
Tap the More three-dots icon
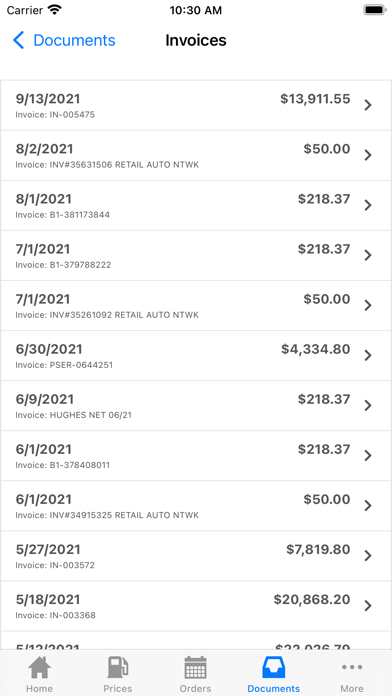352,667
